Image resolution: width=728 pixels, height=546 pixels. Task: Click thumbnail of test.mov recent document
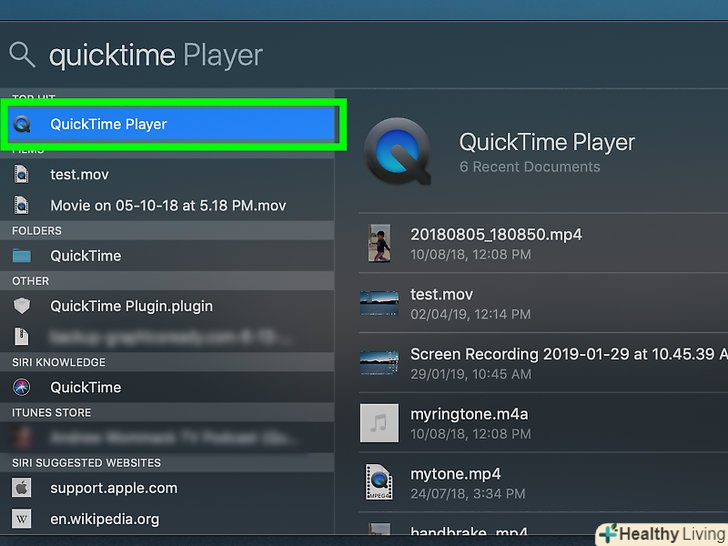coord(379,303)
